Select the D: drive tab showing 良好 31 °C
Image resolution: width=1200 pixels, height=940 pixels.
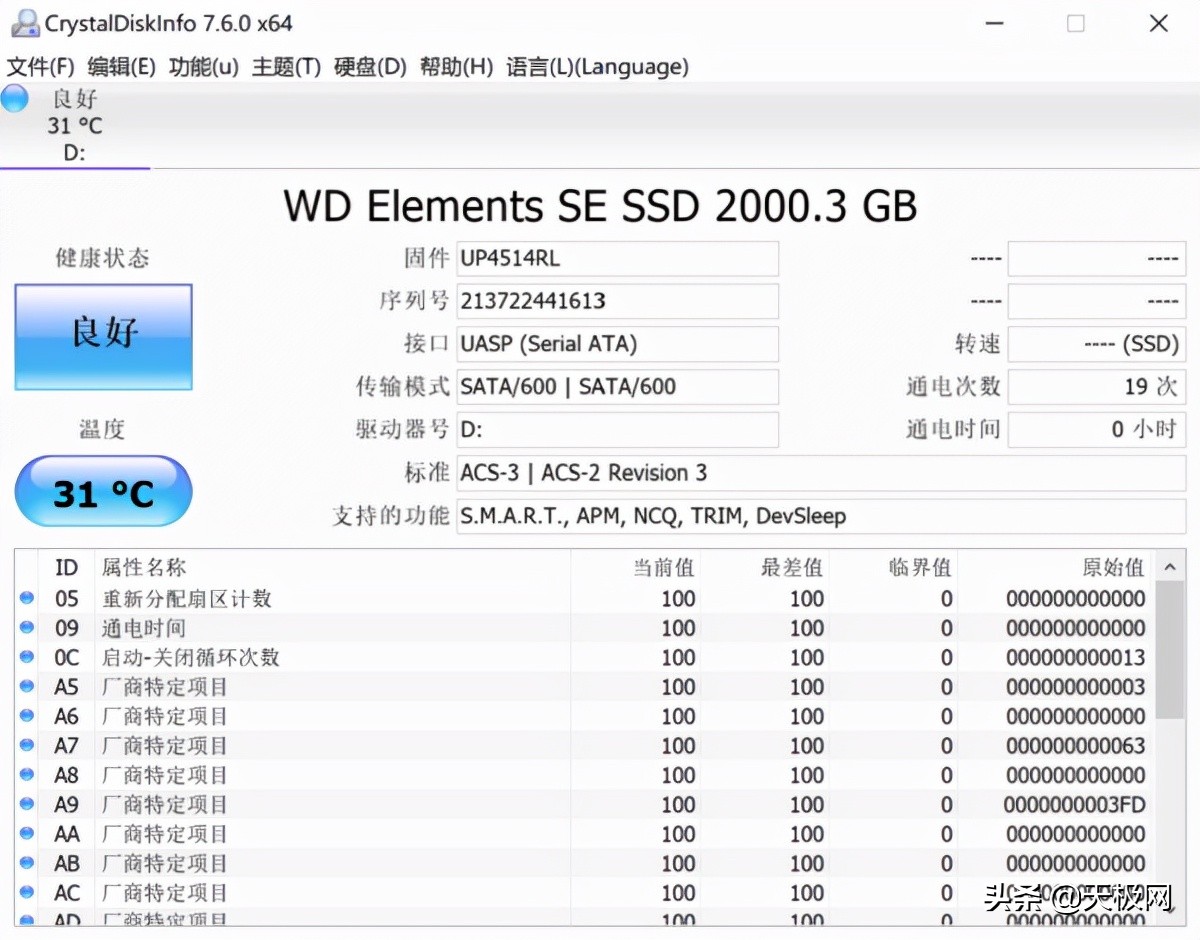click(75, 126)
